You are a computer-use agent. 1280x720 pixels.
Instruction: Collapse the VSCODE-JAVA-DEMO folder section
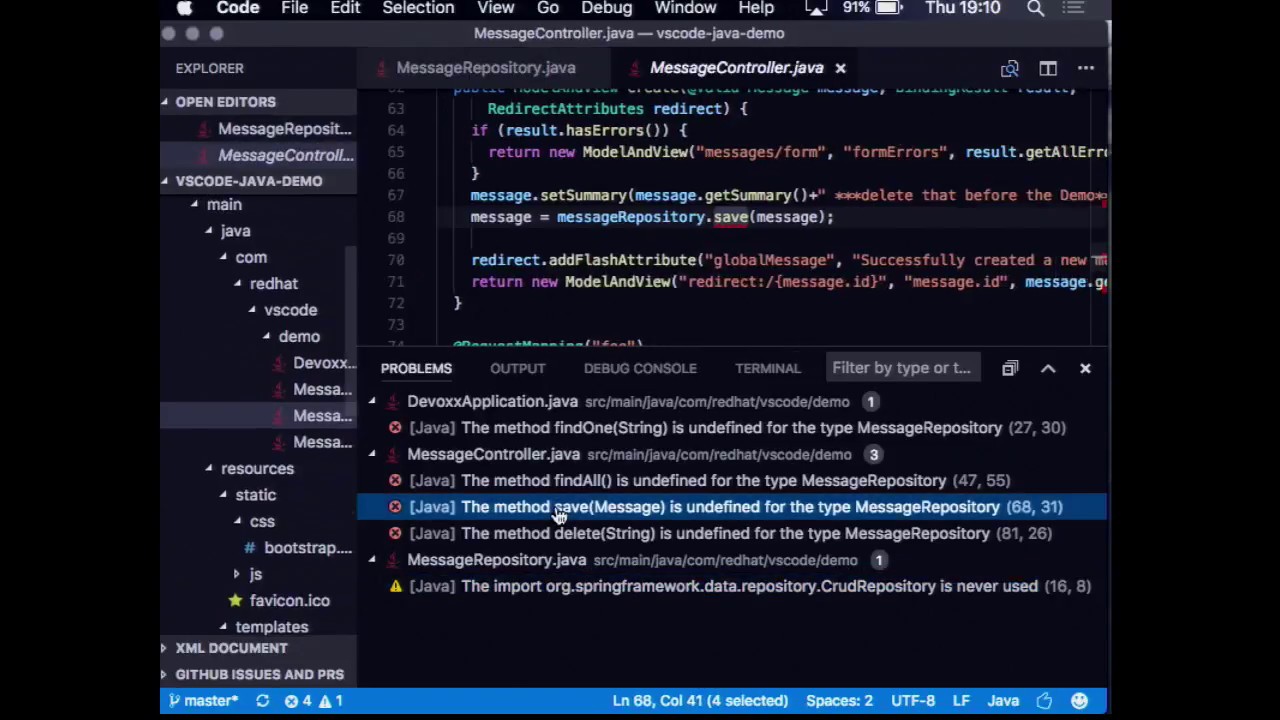249,181
